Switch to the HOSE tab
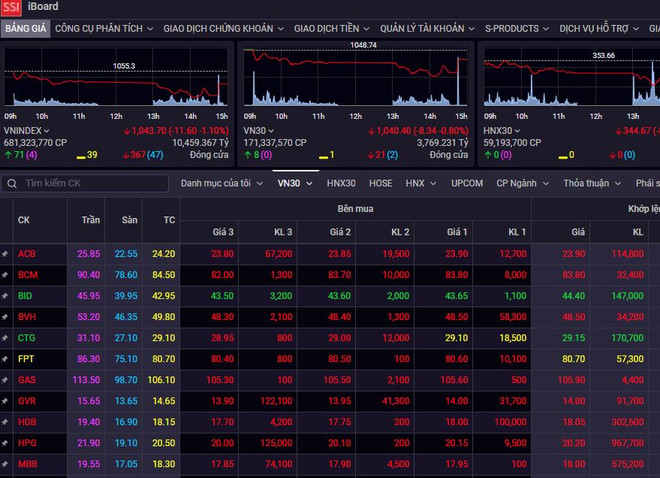The width and height of the screenshot is (660, 478). (x=380, y=183)
